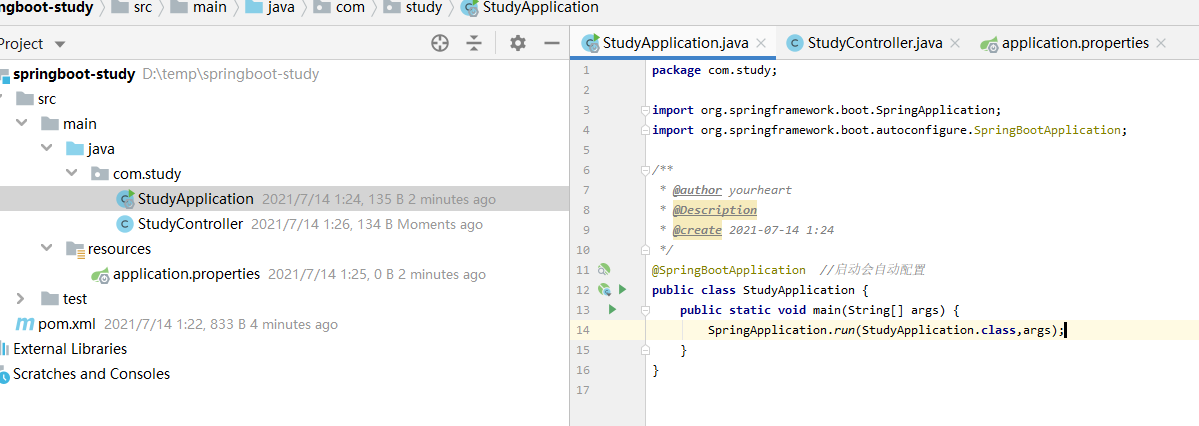
Task: Hide the Project panel with minus icon
Action: click(x=552, y=44)
